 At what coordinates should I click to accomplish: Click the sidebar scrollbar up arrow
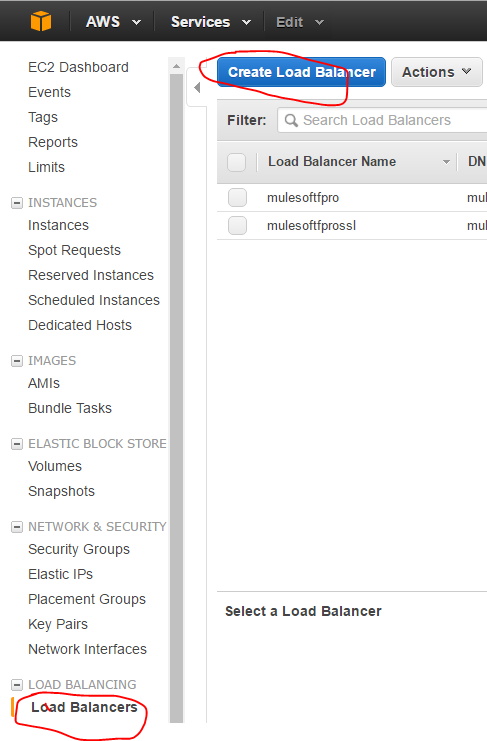[x=176, y=66]
